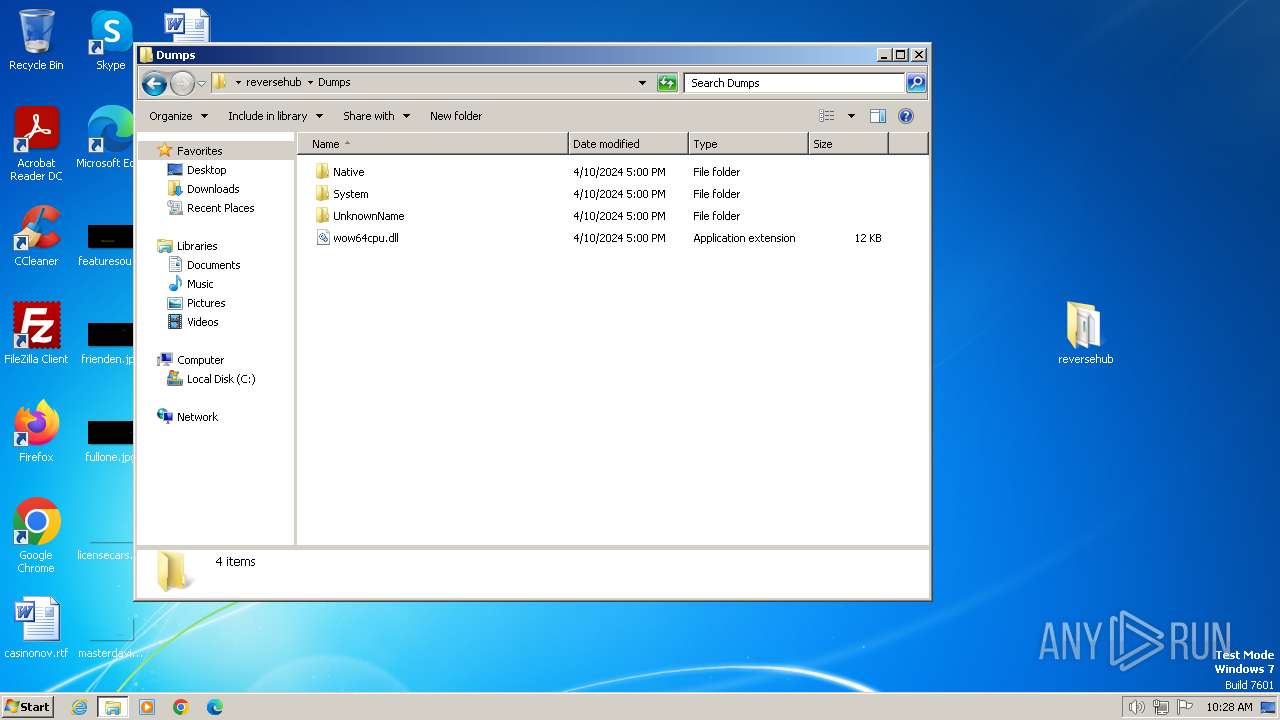Sort by Size column header
The image size is (1280, 720).
coord(848,144)
